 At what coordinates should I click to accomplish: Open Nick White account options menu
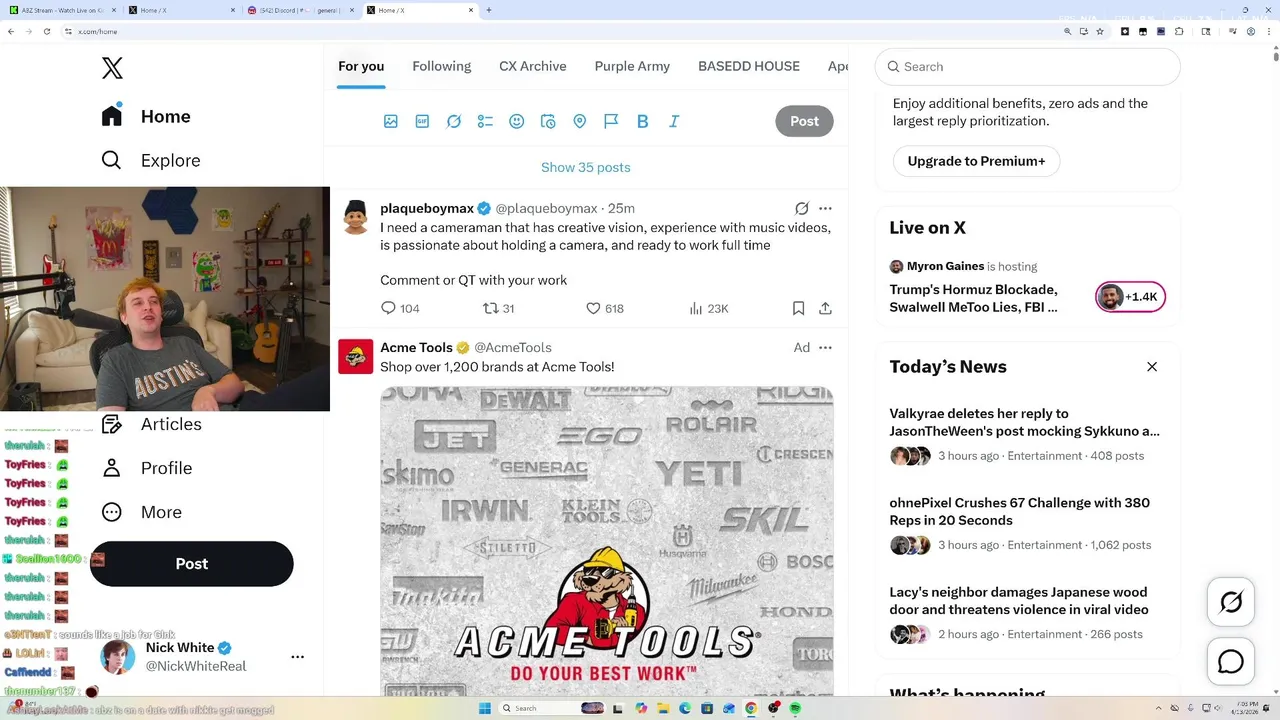point(297,657)
